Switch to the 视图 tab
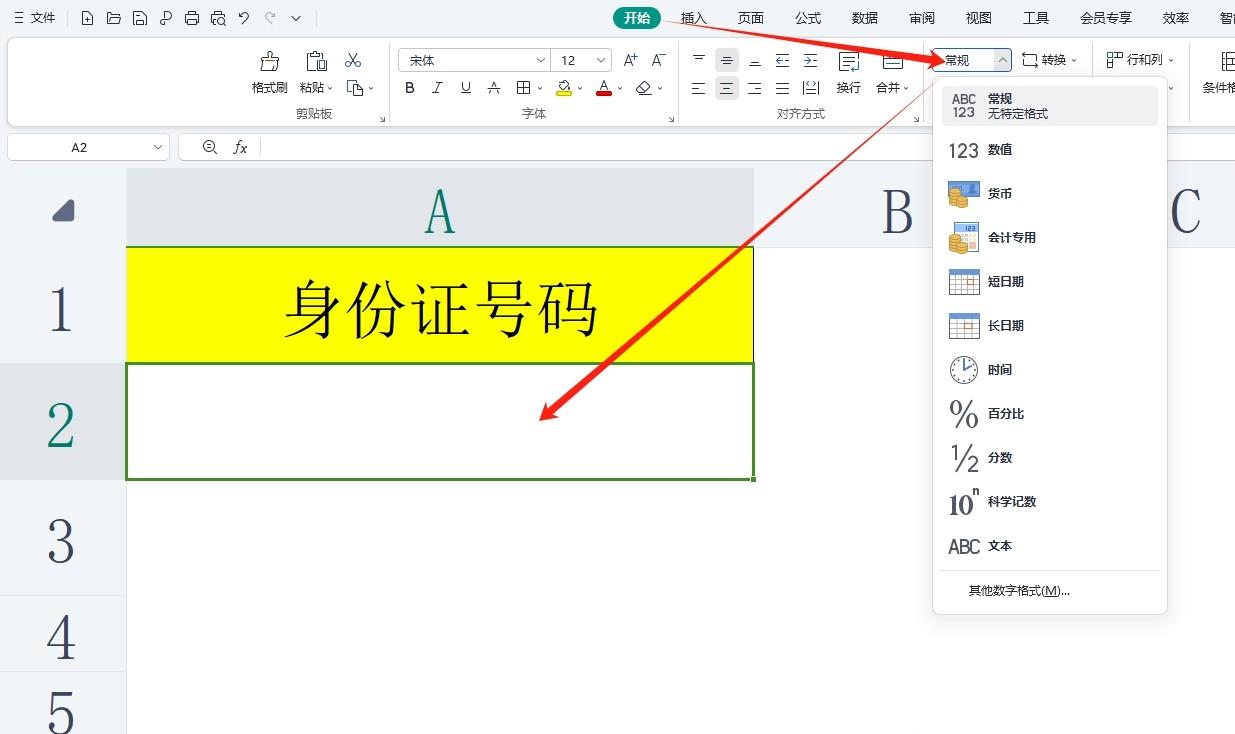This screenshot has width=1235, height=734. pos(979,18)
